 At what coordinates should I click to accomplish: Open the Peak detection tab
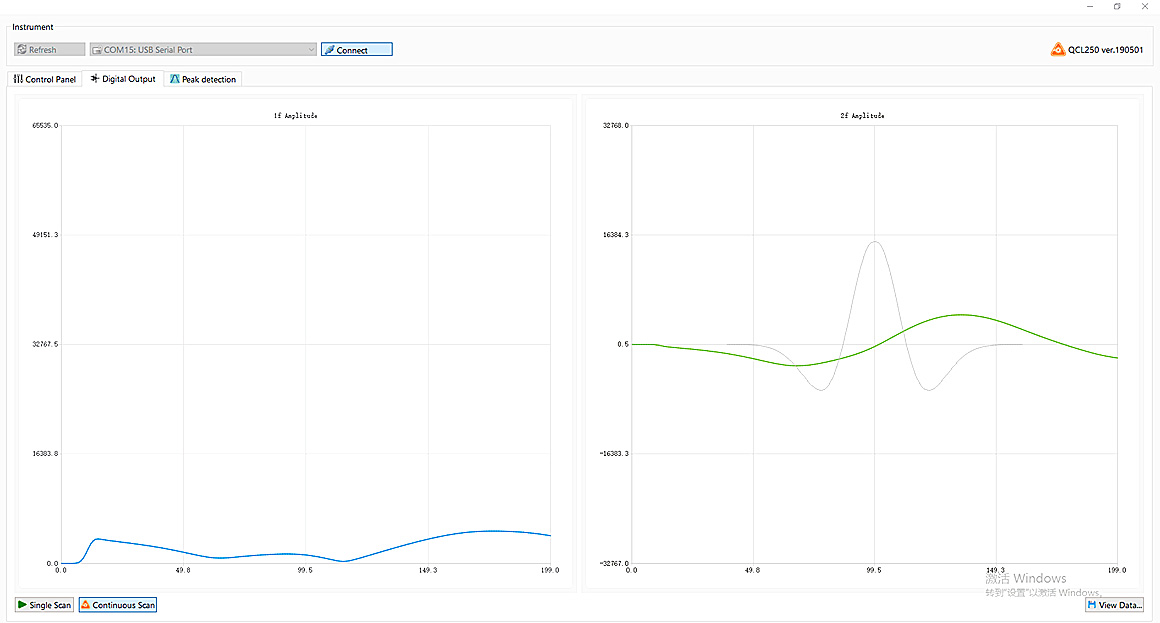coord(203,79)
